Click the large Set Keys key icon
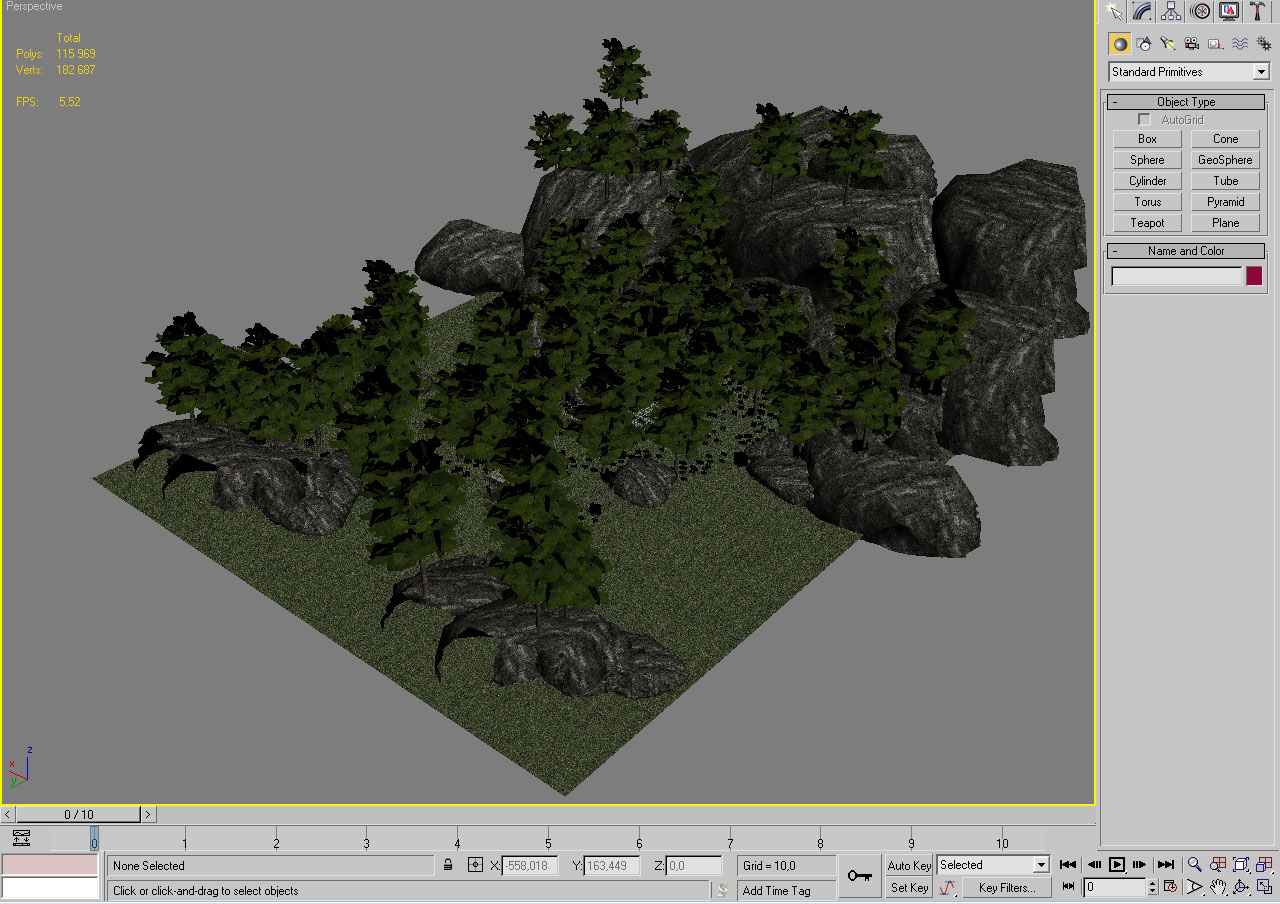The image size is (1280, 904). 859,876
